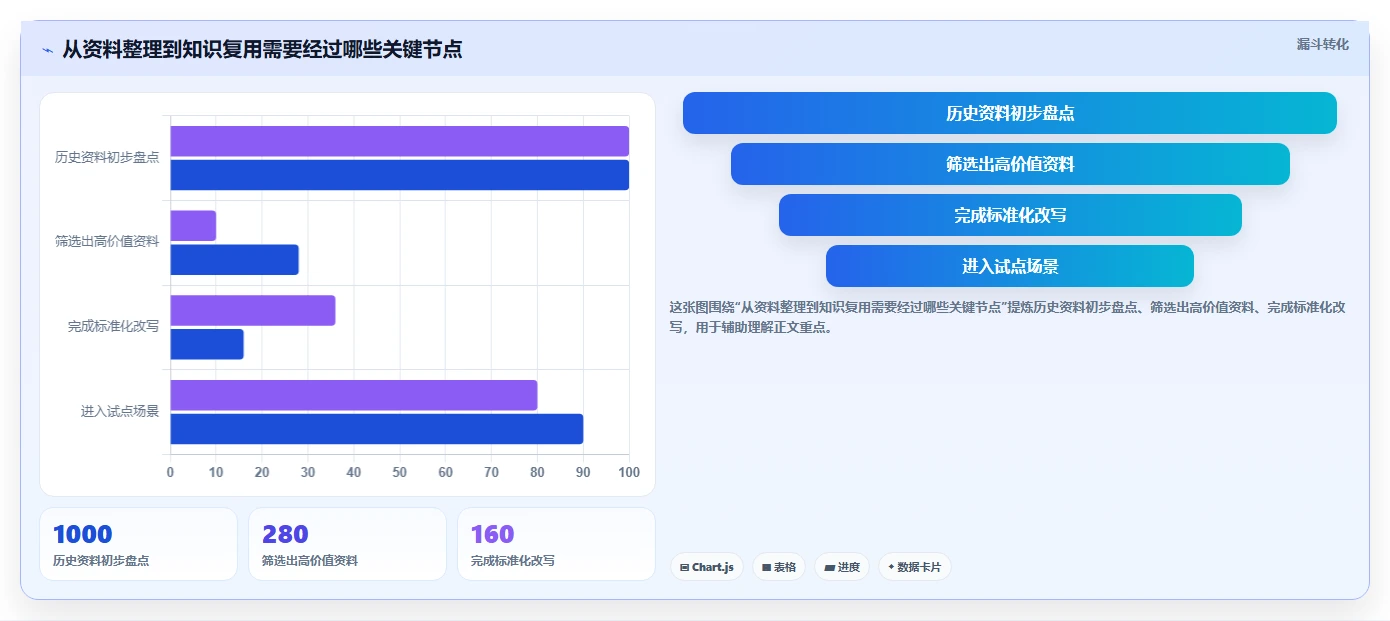Click the purple bar for 历史资料初步盘点
This screenshot has width=1390, height=621.
tap(400, 141)
